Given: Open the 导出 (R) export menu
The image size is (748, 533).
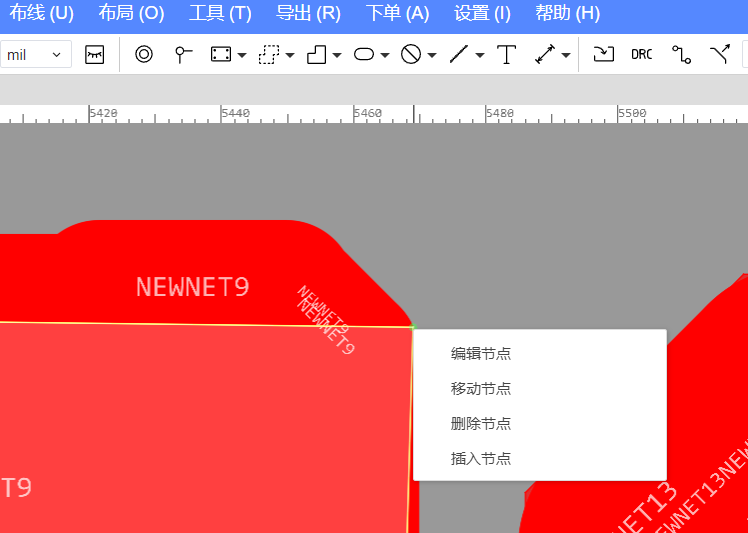Looking at the screenshot, I should click(308, 13).
